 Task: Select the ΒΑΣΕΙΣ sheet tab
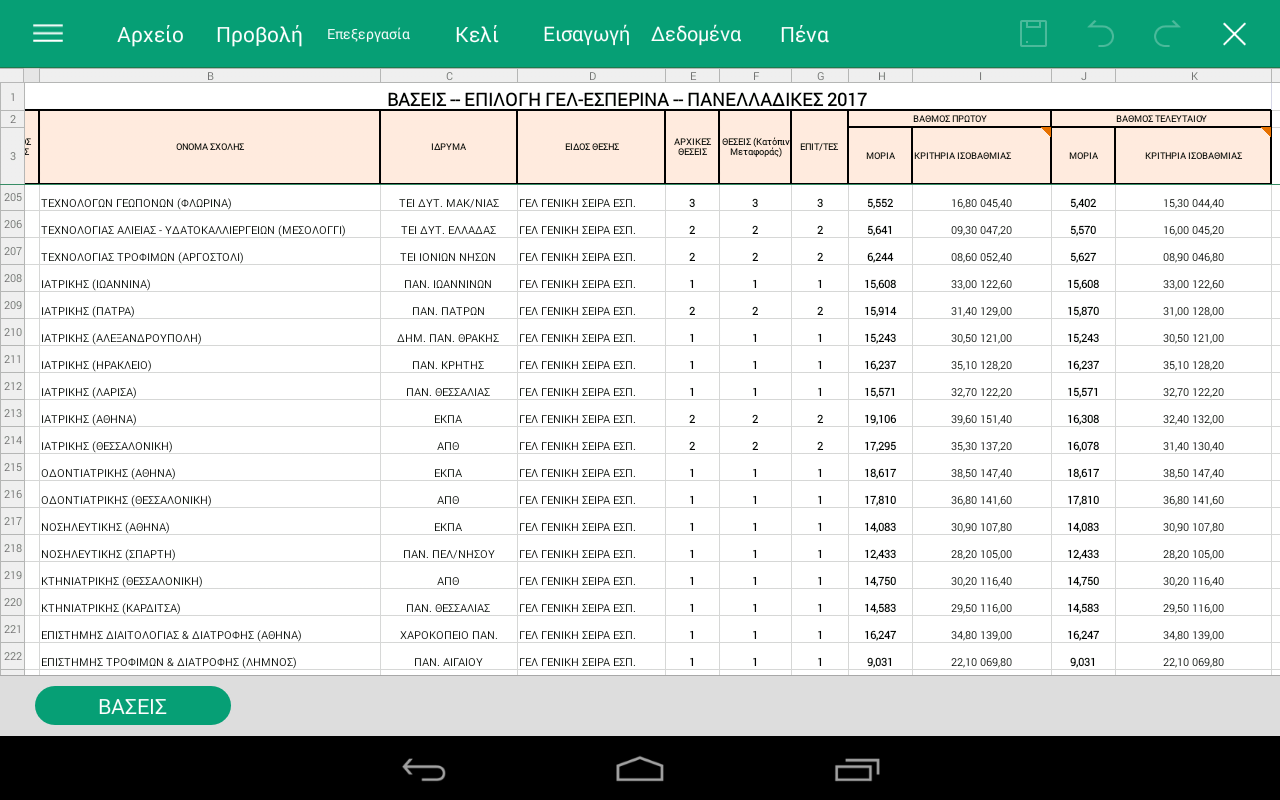click(133, 706)
